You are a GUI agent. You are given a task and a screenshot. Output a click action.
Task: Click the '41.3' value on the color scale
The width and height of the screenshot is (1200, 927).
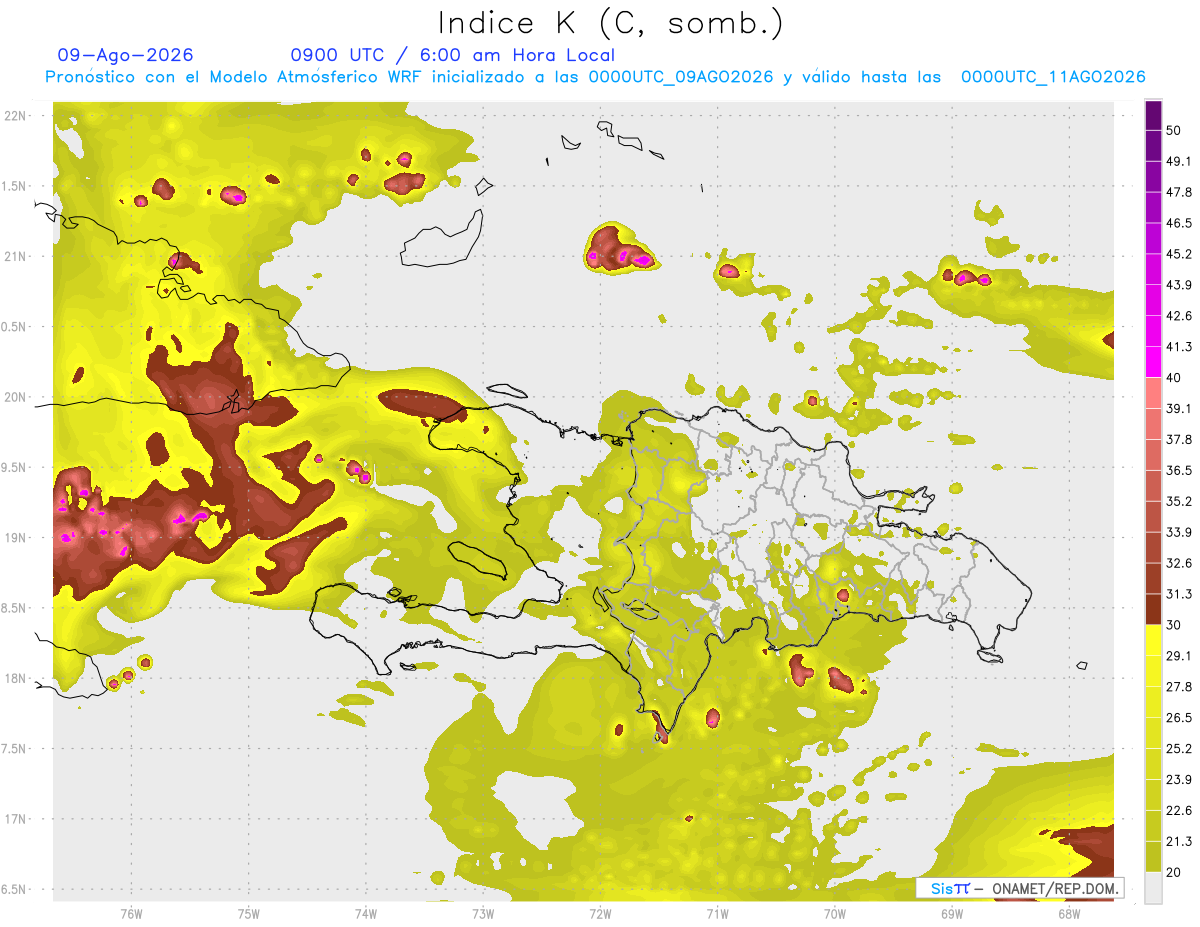click(1179, 347)
